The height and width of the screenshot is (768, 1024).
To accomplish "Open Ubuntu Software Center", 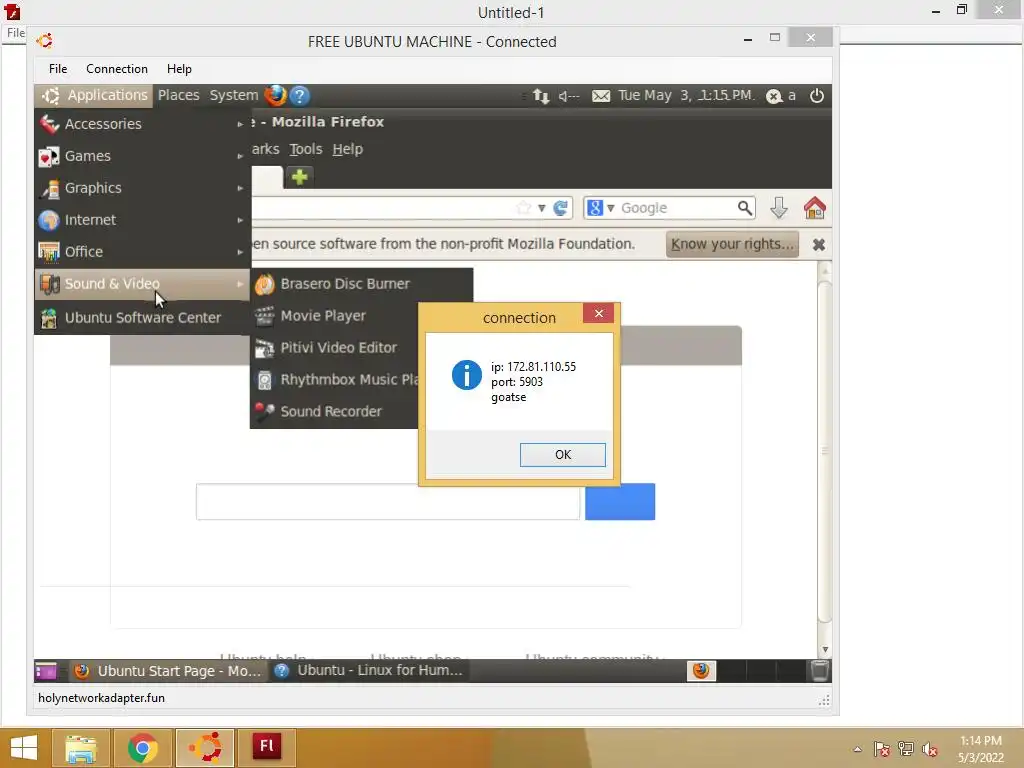I will [142, 318].
